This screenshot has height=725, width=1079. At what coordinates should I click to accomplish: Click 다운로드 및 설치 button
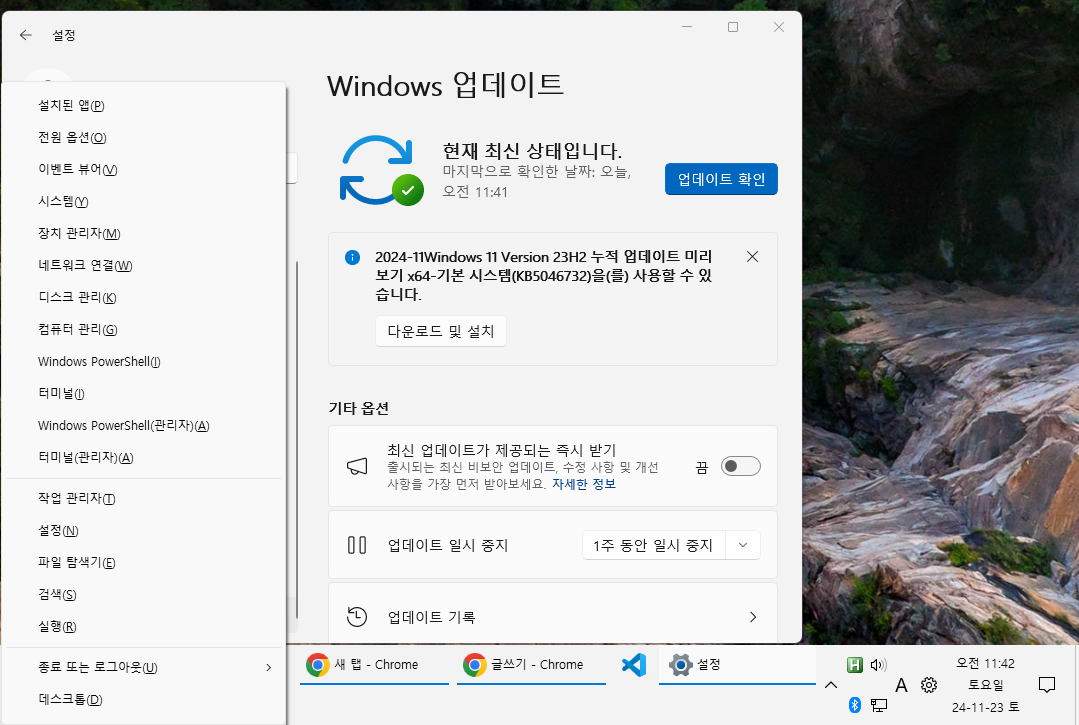click(x=440, y=331)
